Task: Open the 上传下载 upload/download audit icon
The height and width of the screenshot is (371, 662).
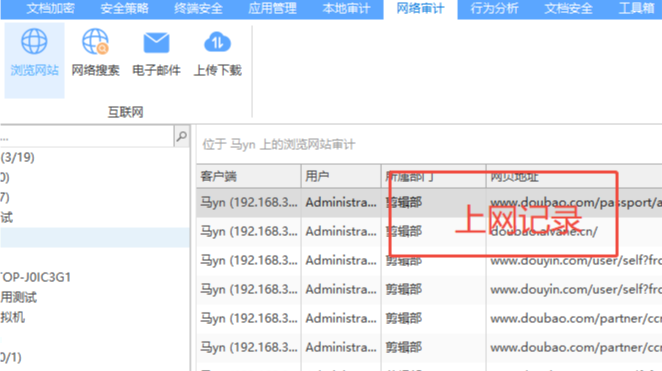Action: click(x=217, y=53)
